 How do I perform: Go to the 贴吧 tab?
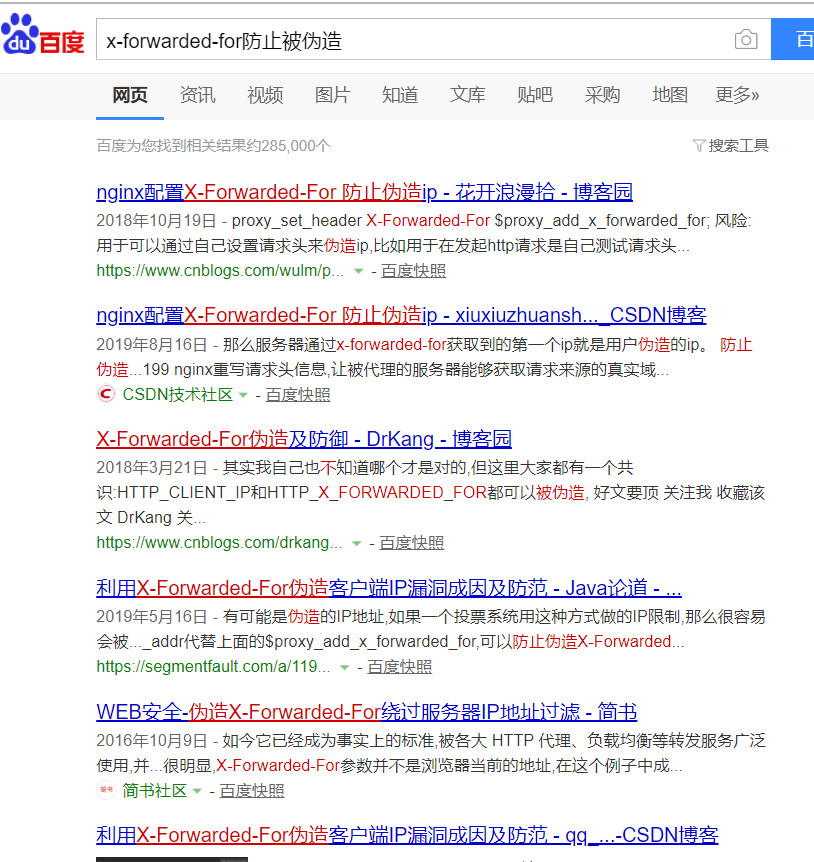click(x=535, y=95)
